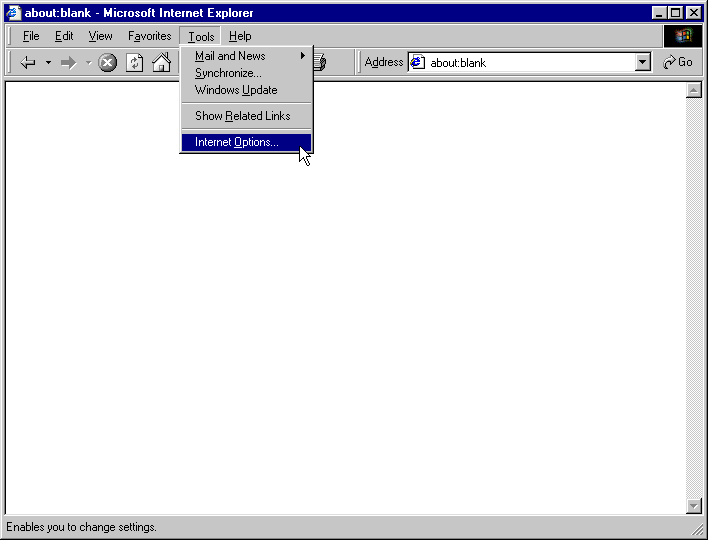708x540 pixels.
Task: Open the File menu
Action: tap(31, 36)
